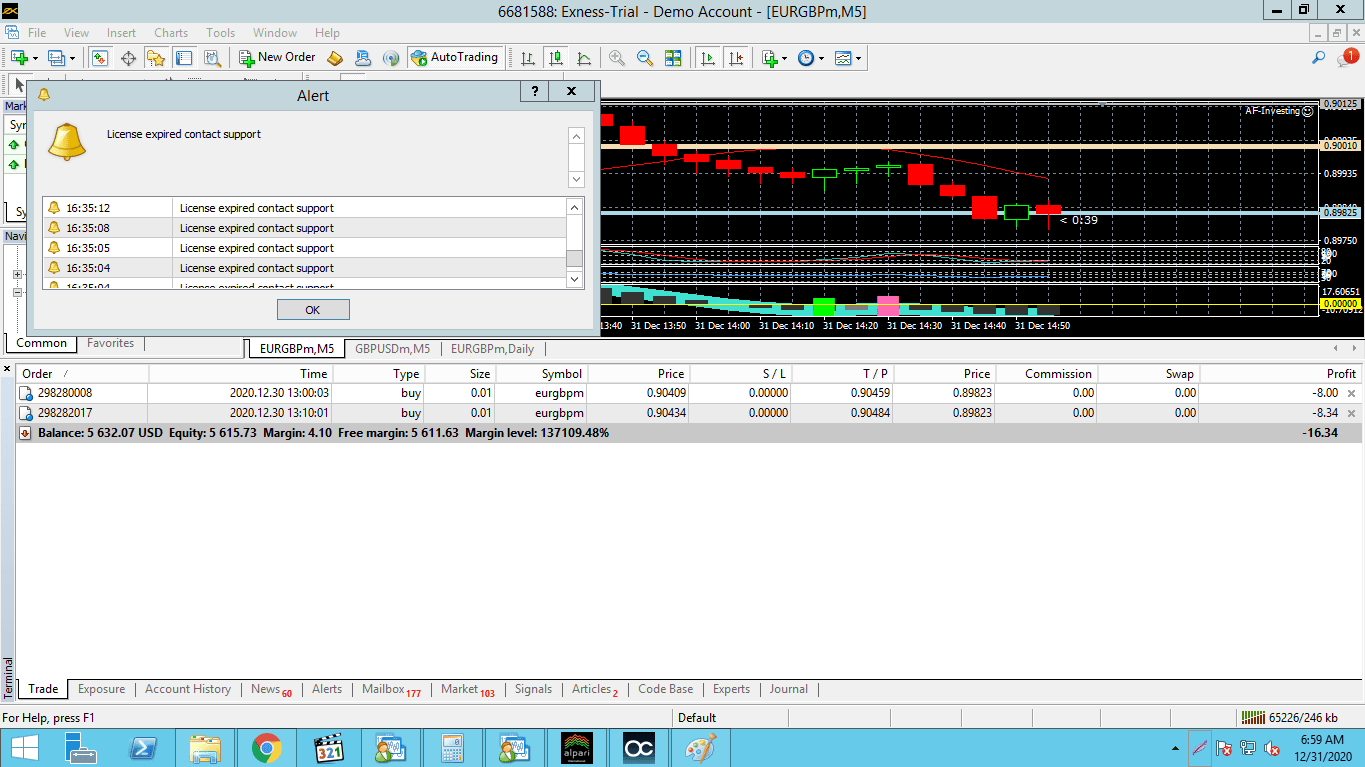Viewport: 1365px width, 767px height.
Task: Tile chart windows with the grid icon
Action: click(x=673, y=58)
